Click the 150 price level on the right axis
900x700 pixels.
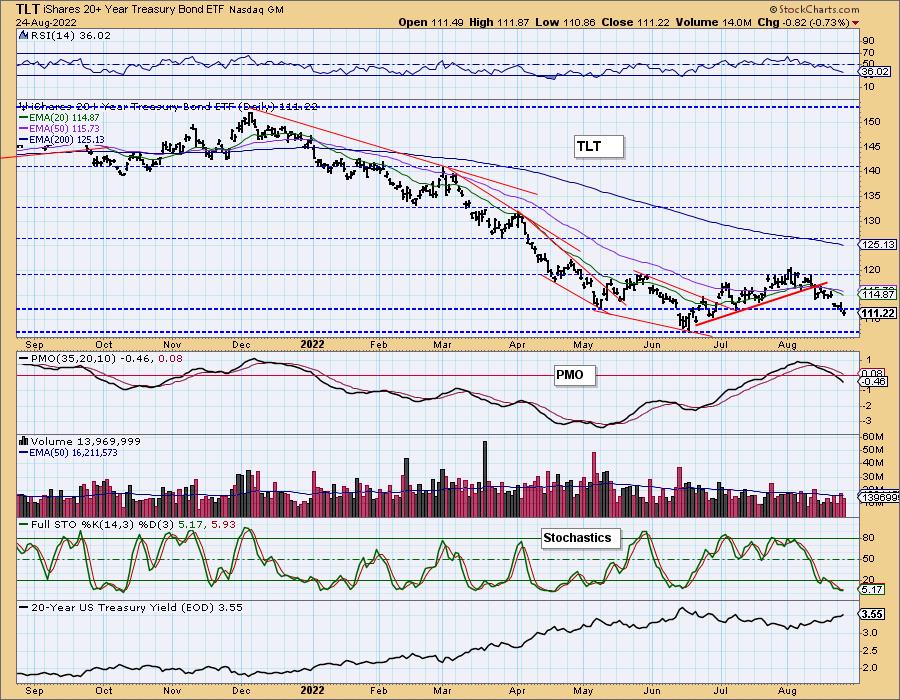tap(872, 122)
